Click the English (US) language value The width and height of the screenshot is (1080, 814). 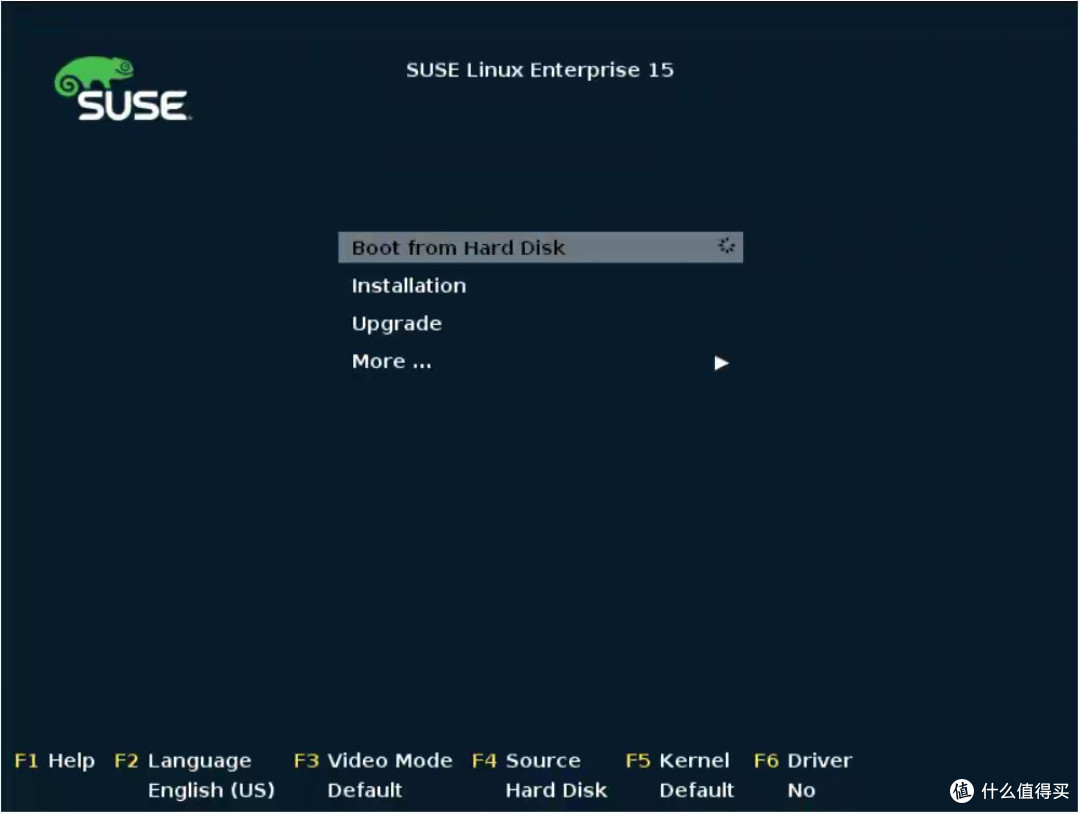click(x=211, y=791)
